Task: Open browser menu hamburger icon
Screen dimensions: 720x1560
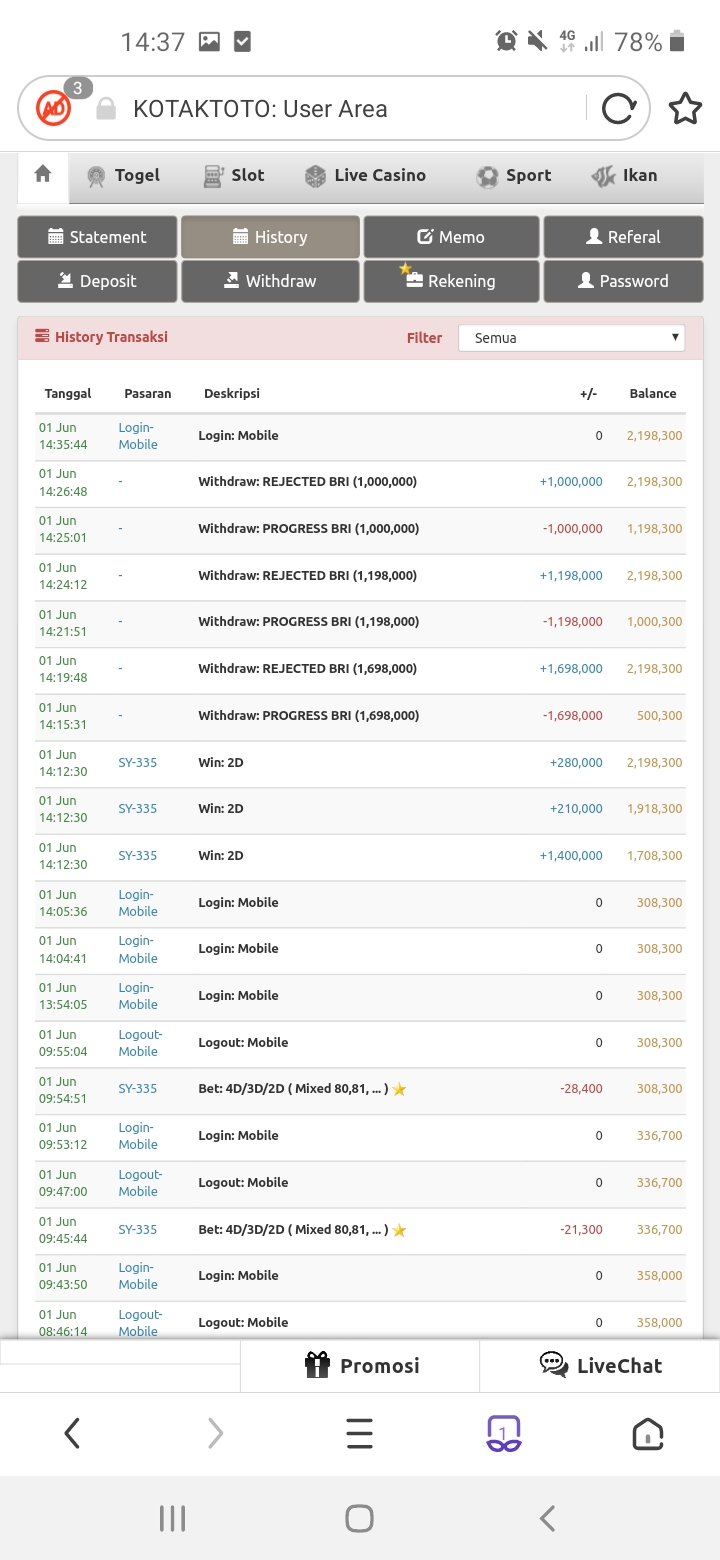Action: click(x=359, y=1434)
